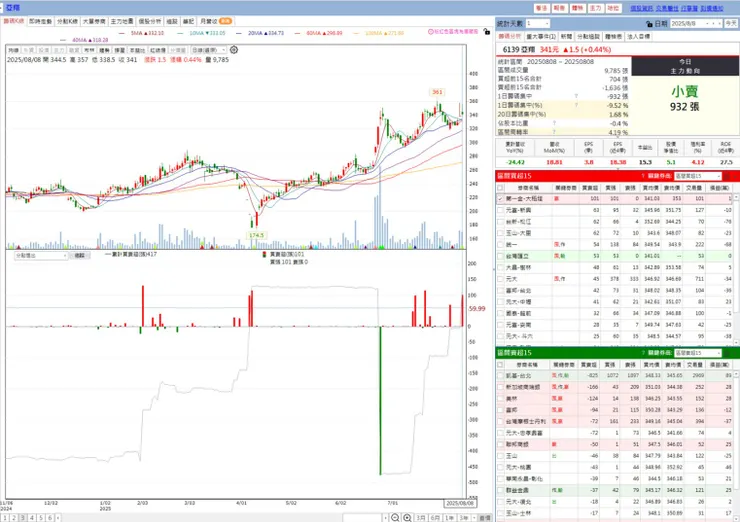This screenshot has height=522, width=740.
Task: Click the lock icon above the chart
Action: click(x=487, y=32)
